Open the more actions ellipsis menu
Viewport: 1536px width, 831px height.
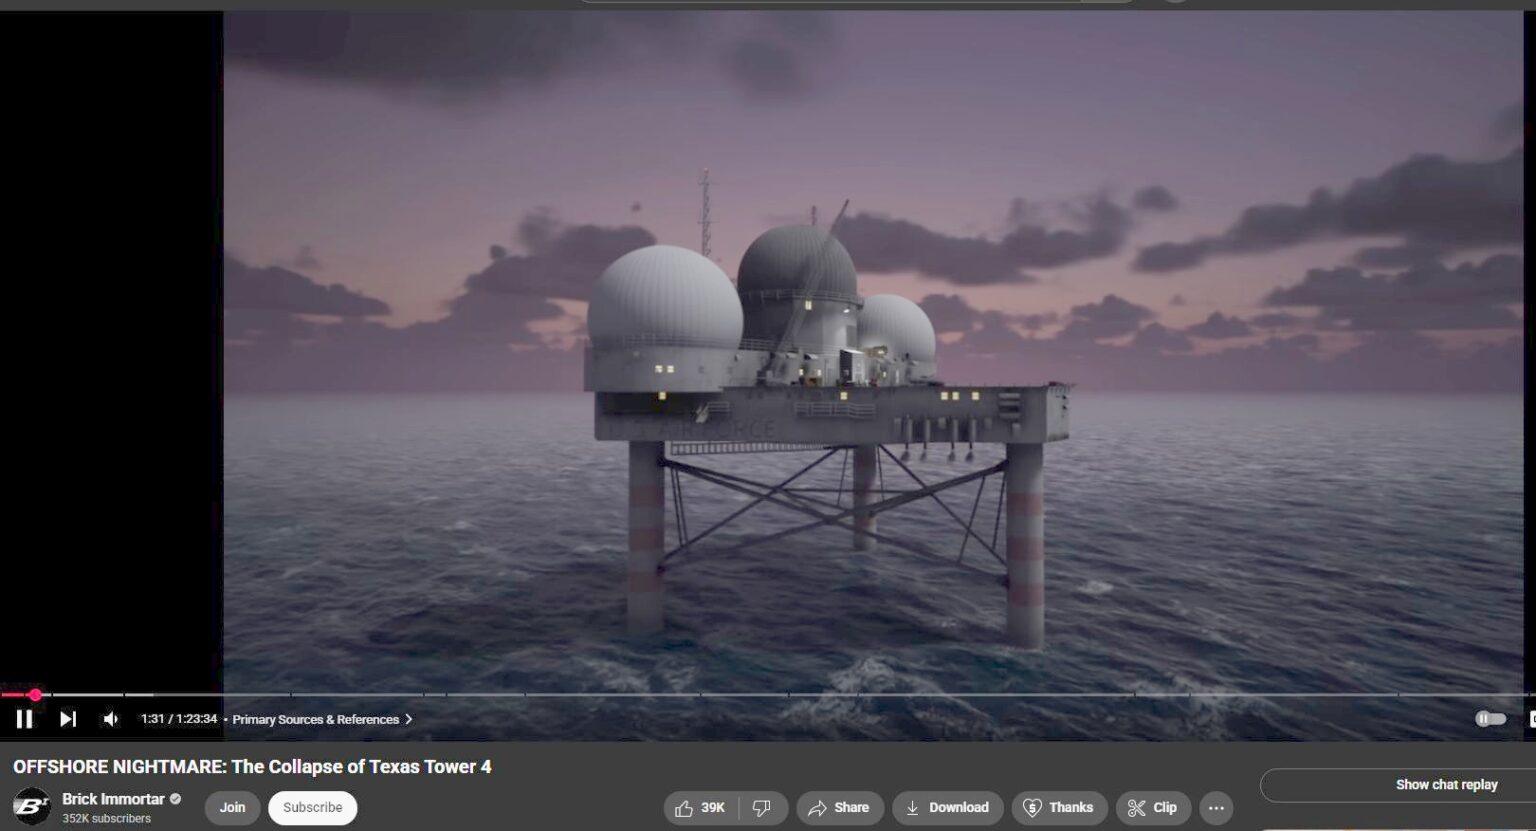tap(1216, 808)
